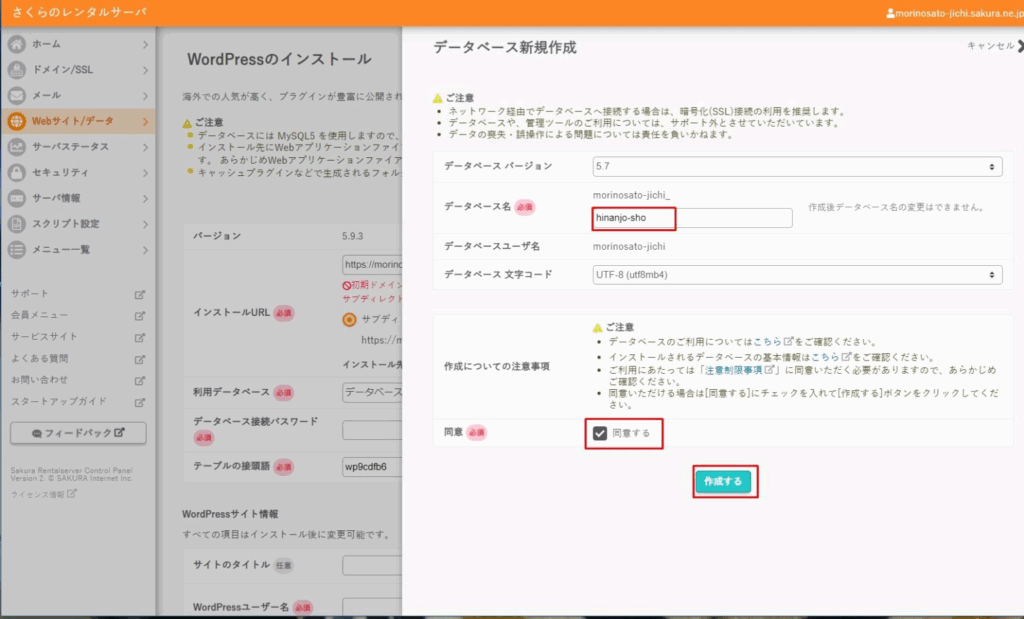This screenshot has width=1024, height=619.
Task: Click the 作成する button
Action: (723, 481)
